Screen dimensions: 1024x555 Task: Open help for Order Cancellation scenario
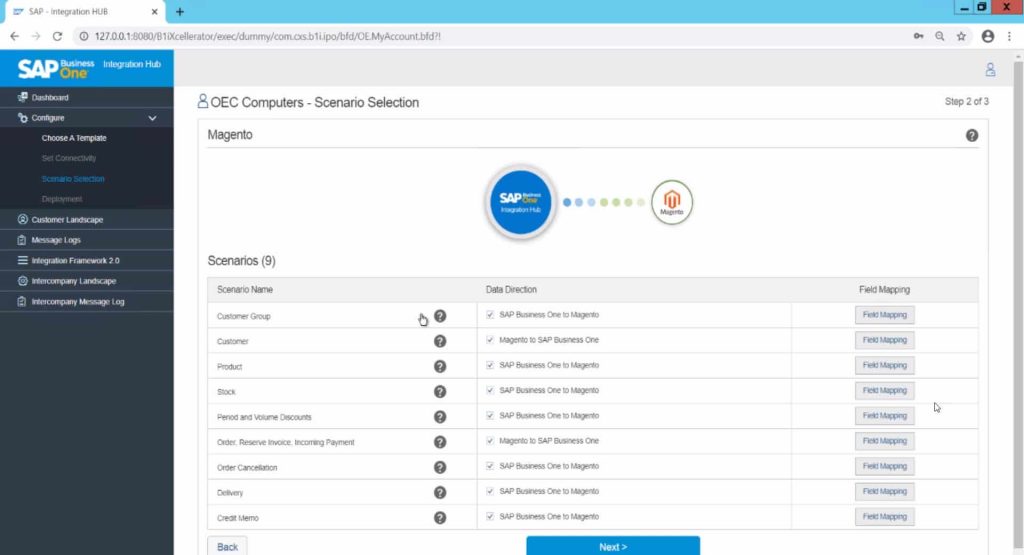440,468
